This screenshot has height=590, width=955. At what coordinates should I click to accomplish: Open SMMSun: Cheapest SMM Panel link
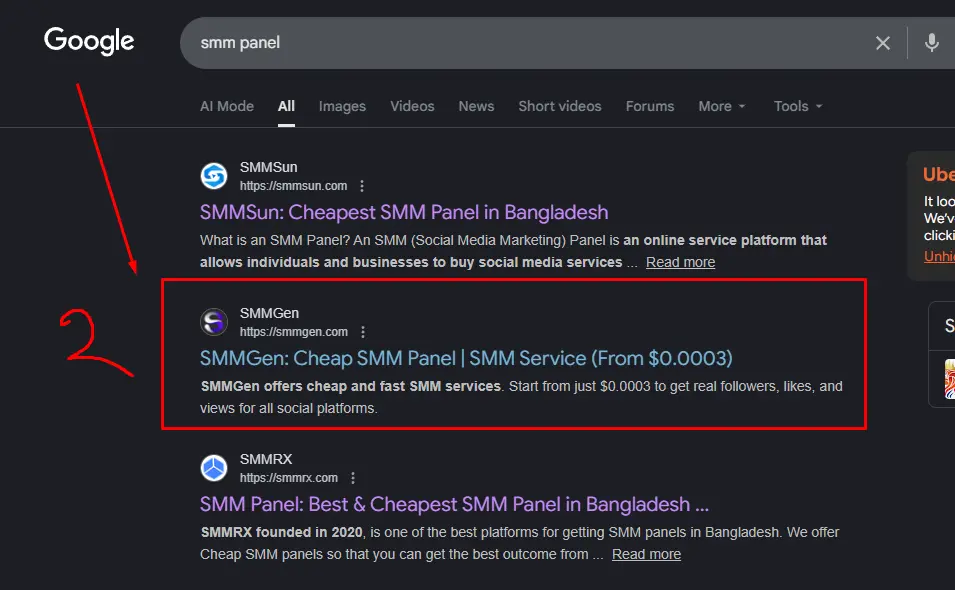404,212
